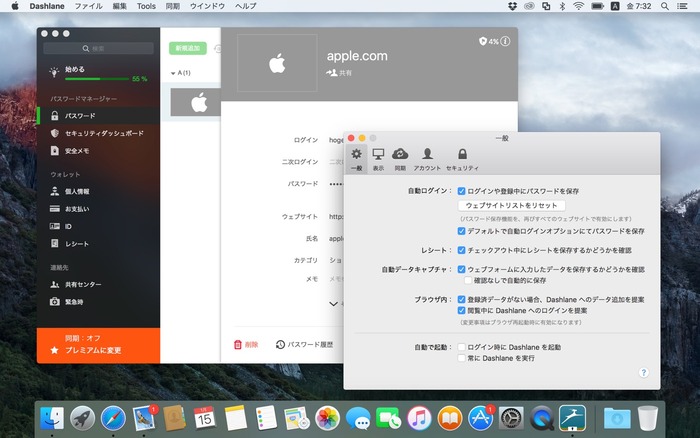Open the help question mark in preferences
The width and height of the screenshot is (700, 438).
point(643,372)
